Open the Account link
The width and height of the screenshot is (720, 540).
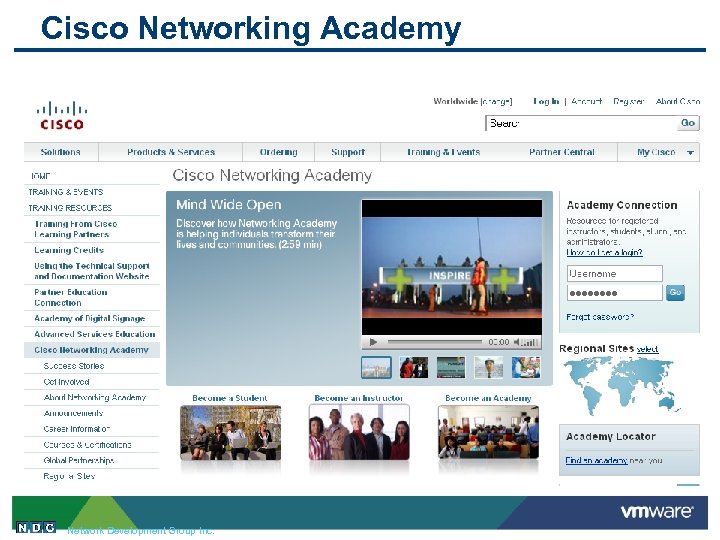click(586, 101)
